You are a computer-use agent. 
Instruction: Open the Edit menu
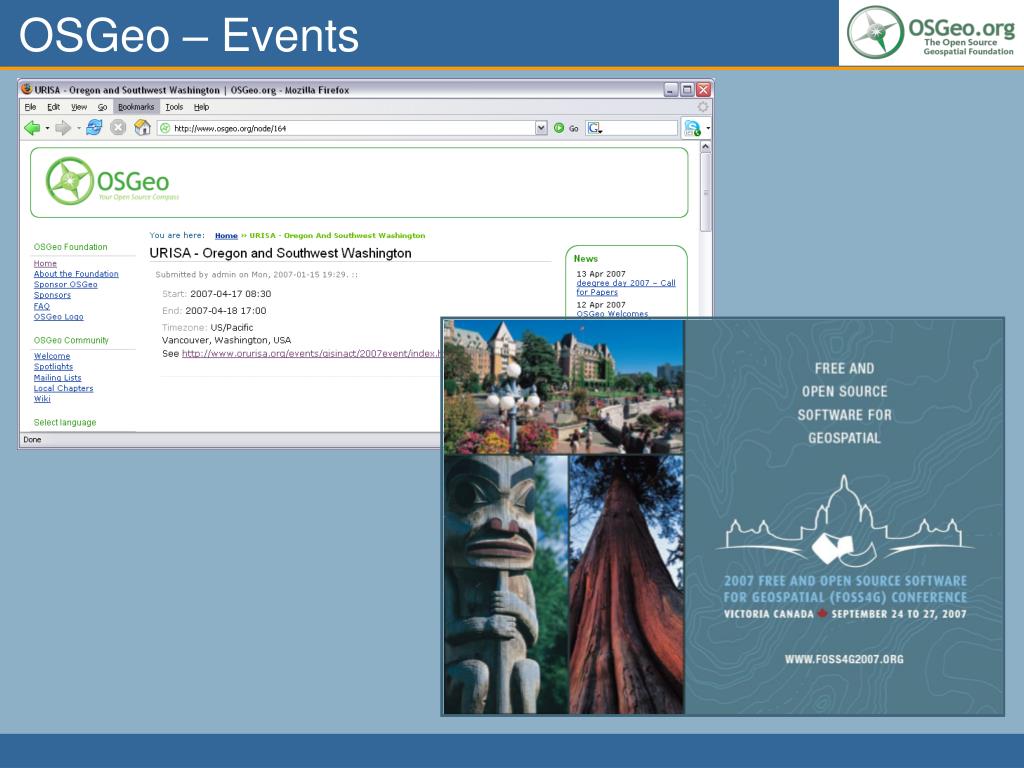pyautogui.click(x=54, y=107)
